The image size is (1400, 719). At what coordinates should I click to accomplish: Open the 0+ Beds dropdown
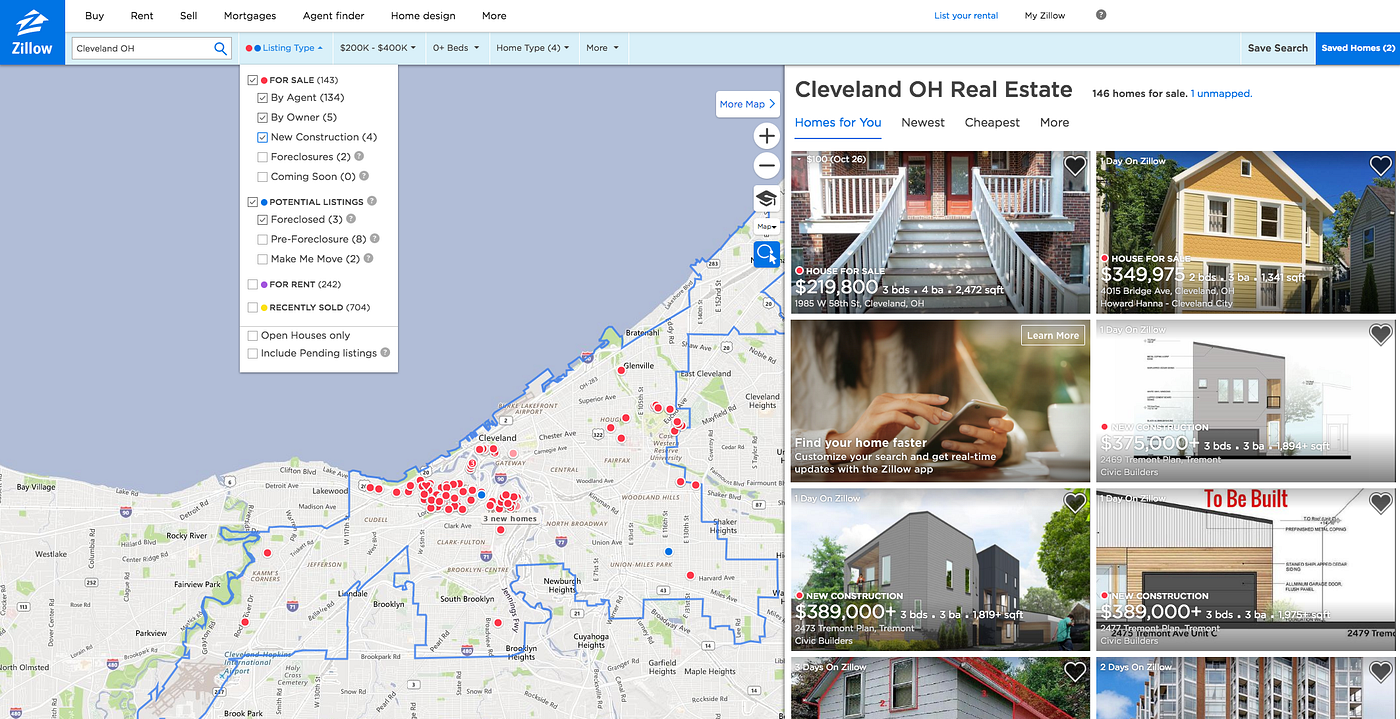456,48
